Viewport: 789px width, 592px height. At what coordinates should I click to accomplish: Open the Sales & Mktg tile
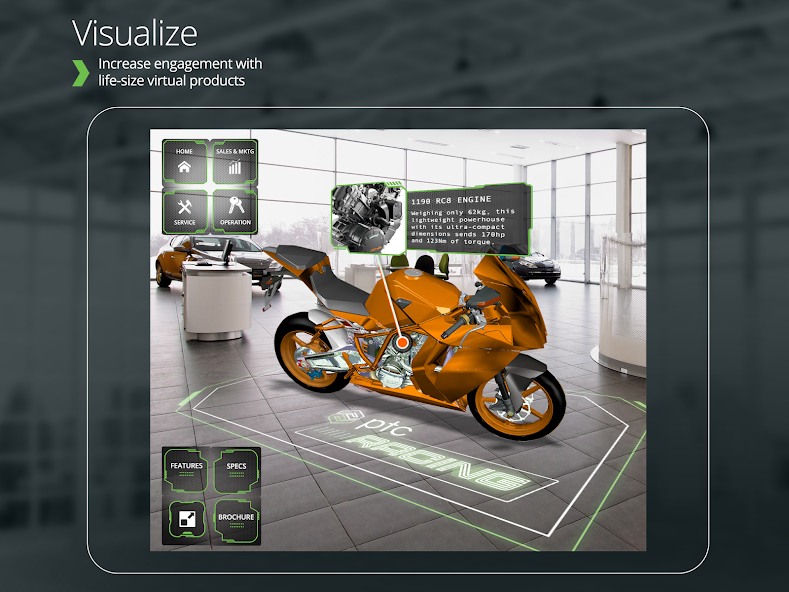234,162
